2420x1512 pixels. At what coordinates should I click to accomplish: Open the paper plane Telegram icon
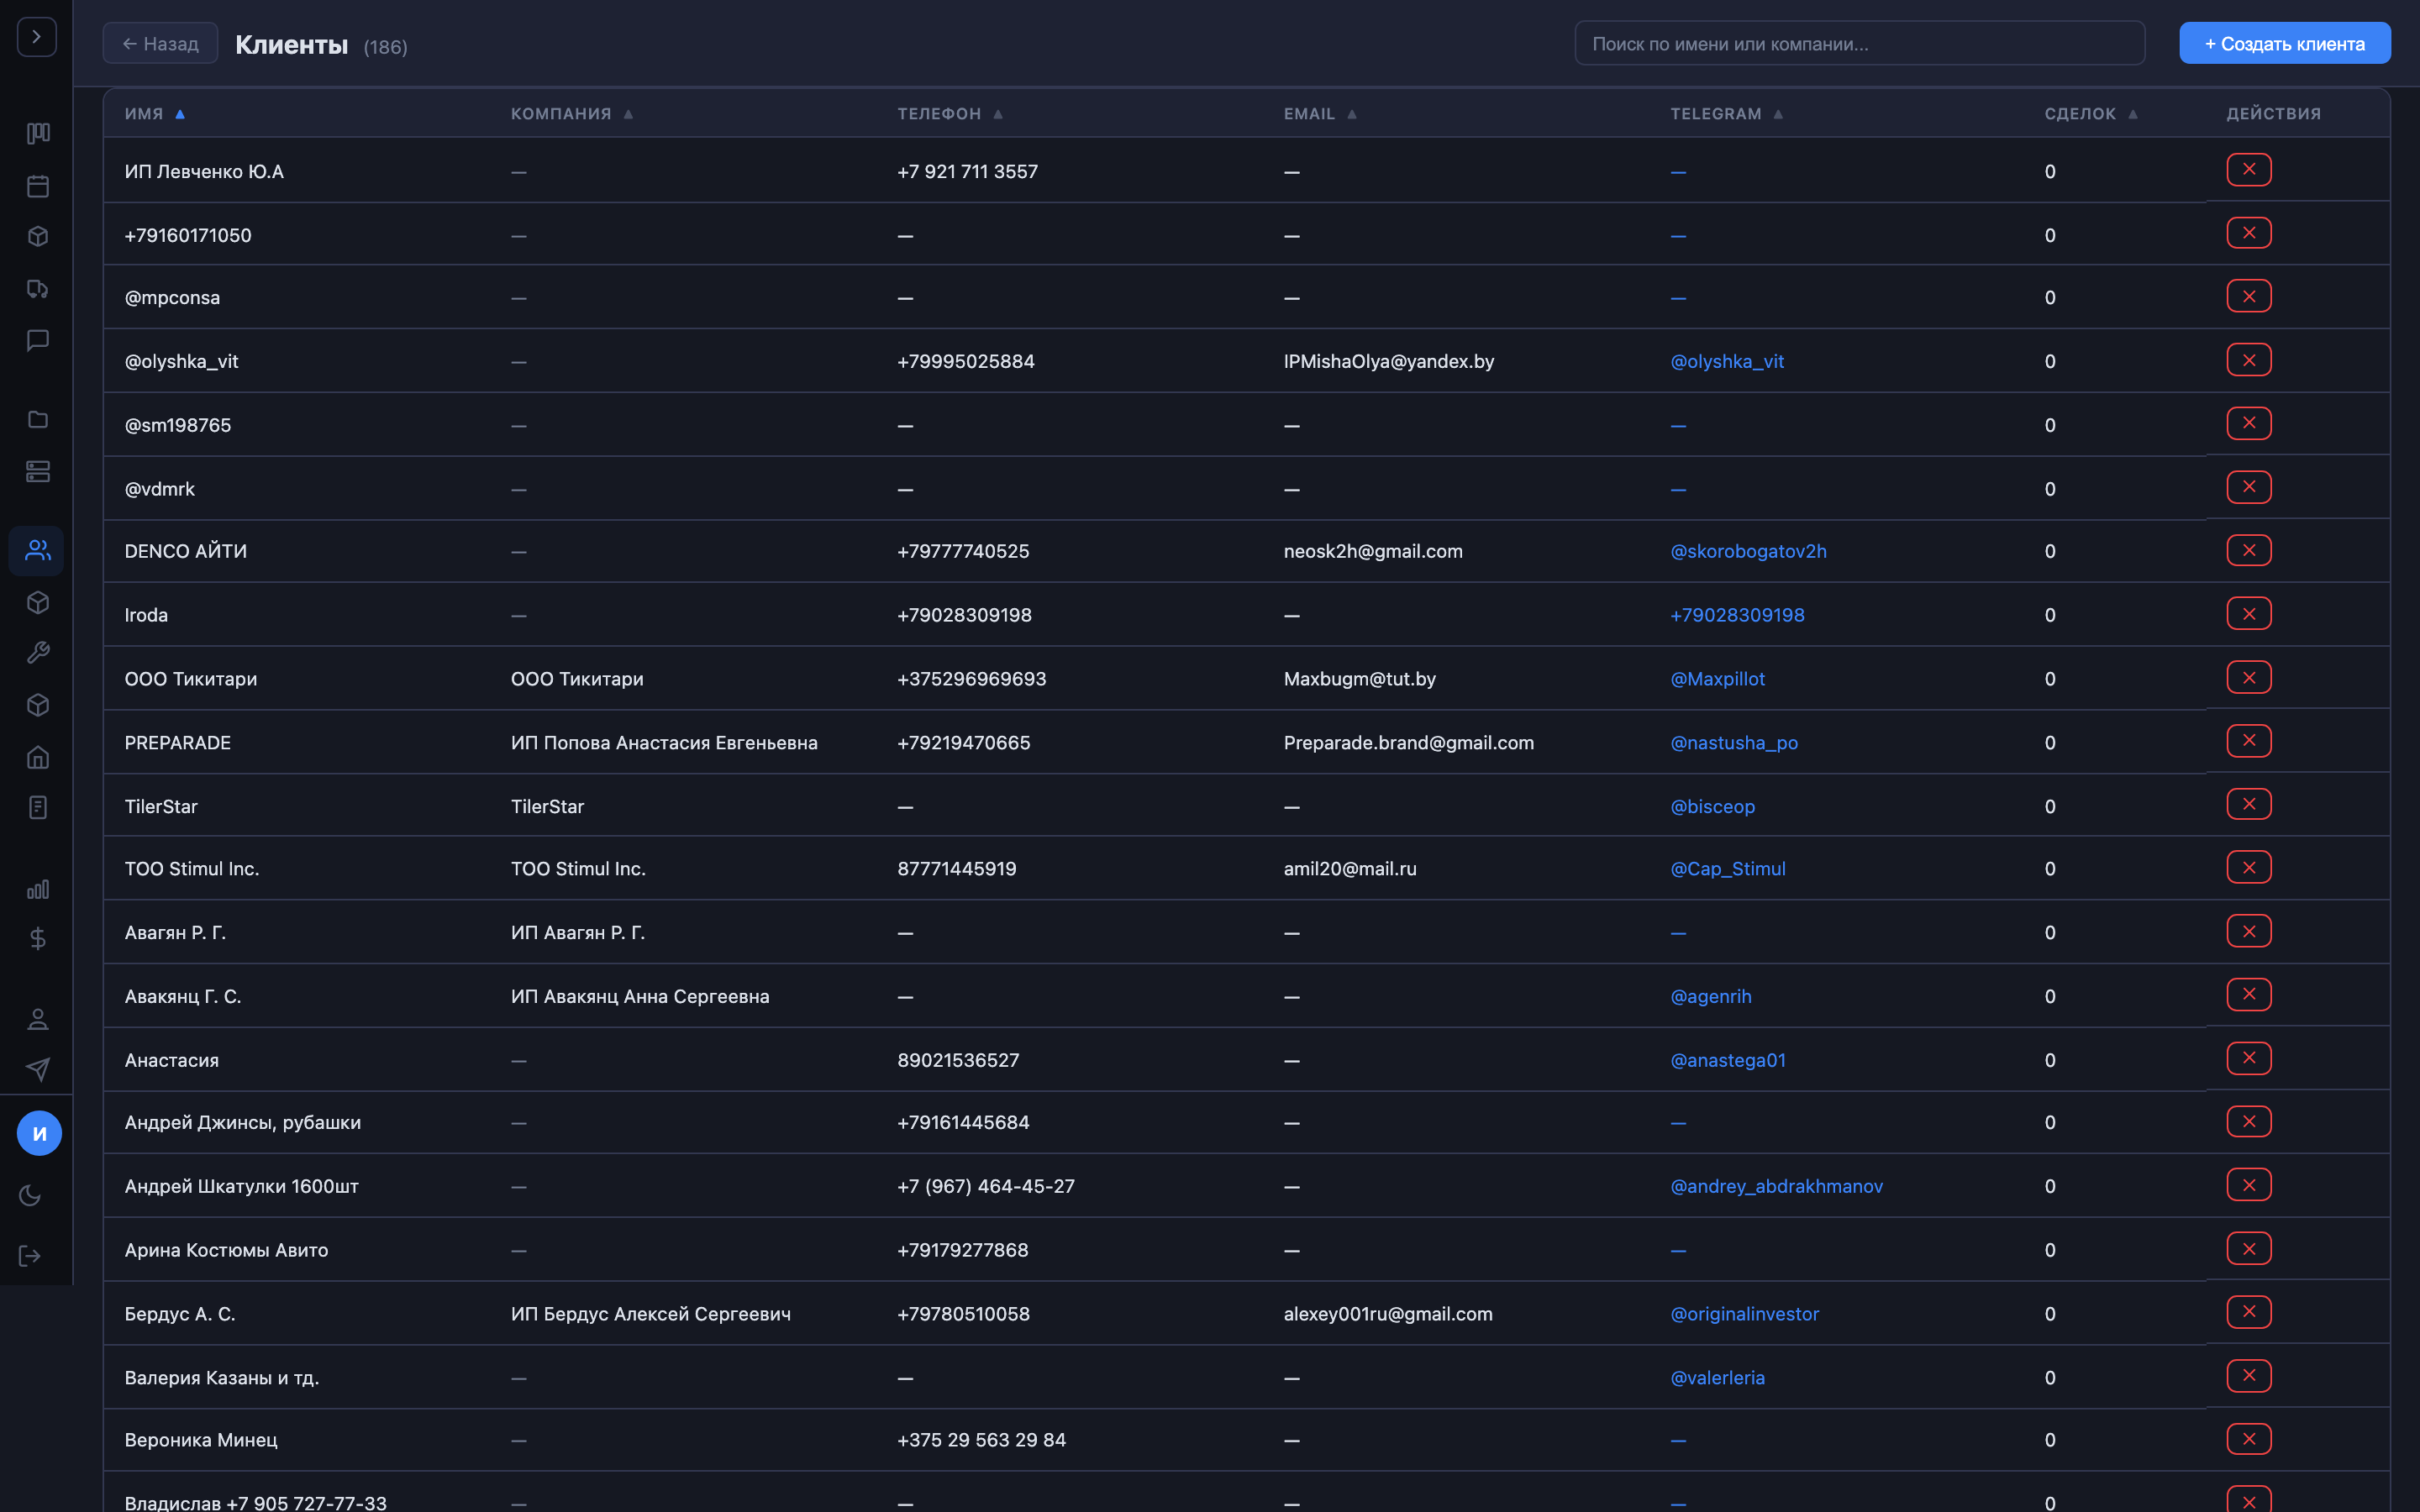[38, 1069]
